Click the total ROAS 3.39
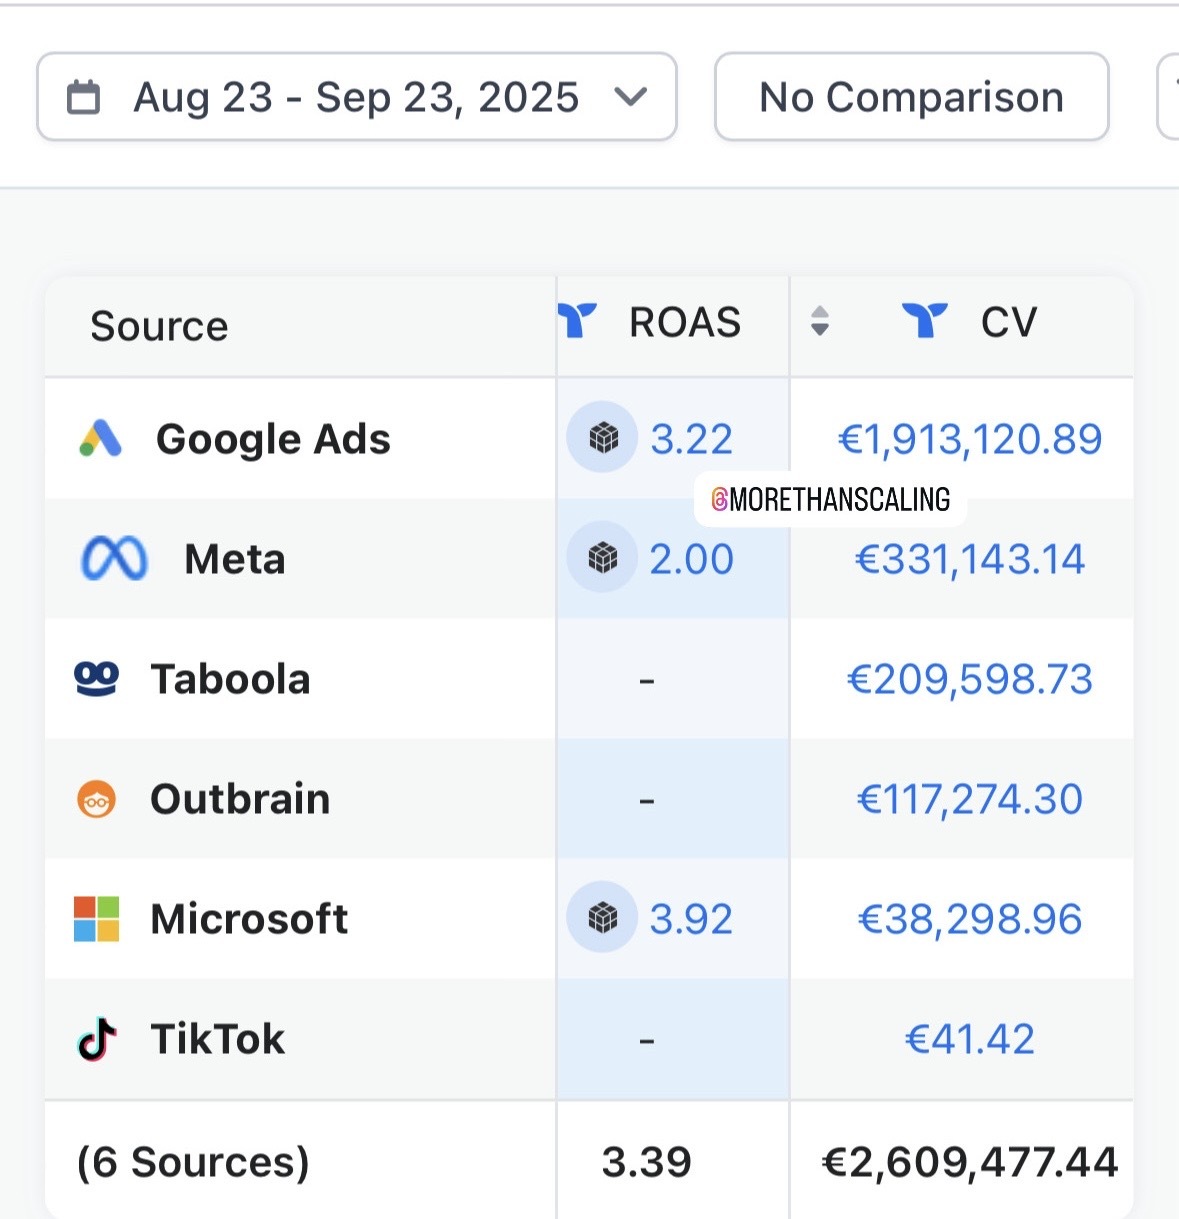The image size is (1179, 1219). pyautogui.click(x=646, y=1162)
